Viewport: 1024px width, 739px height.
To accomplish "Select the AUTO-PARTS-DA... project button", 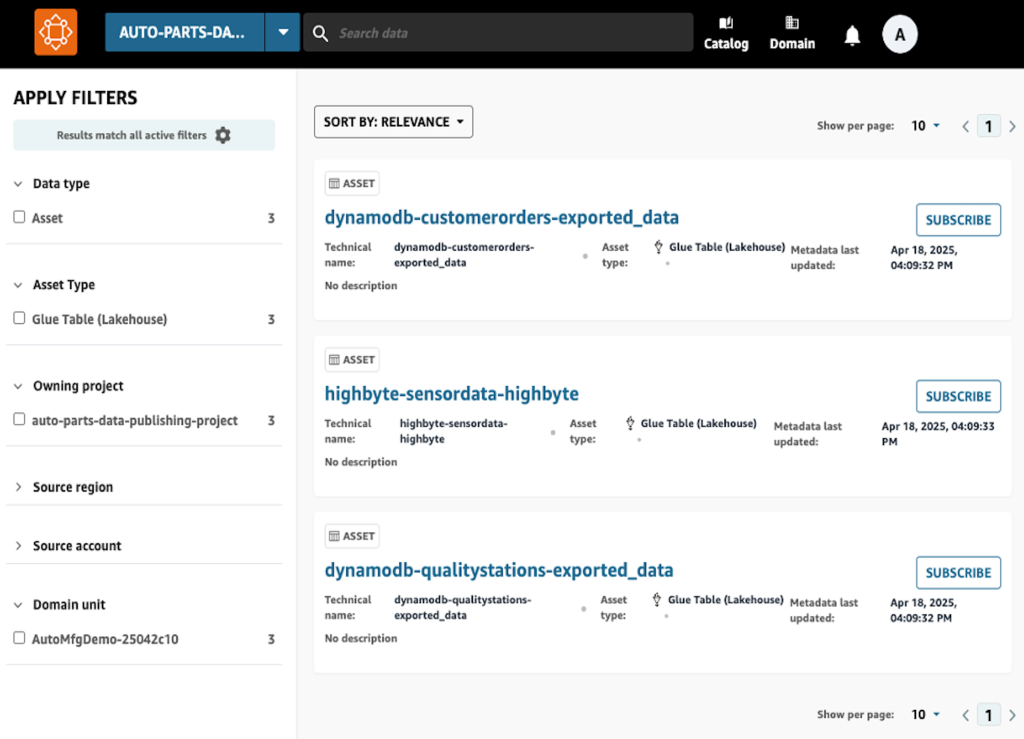I will click(x=185, y=32).
